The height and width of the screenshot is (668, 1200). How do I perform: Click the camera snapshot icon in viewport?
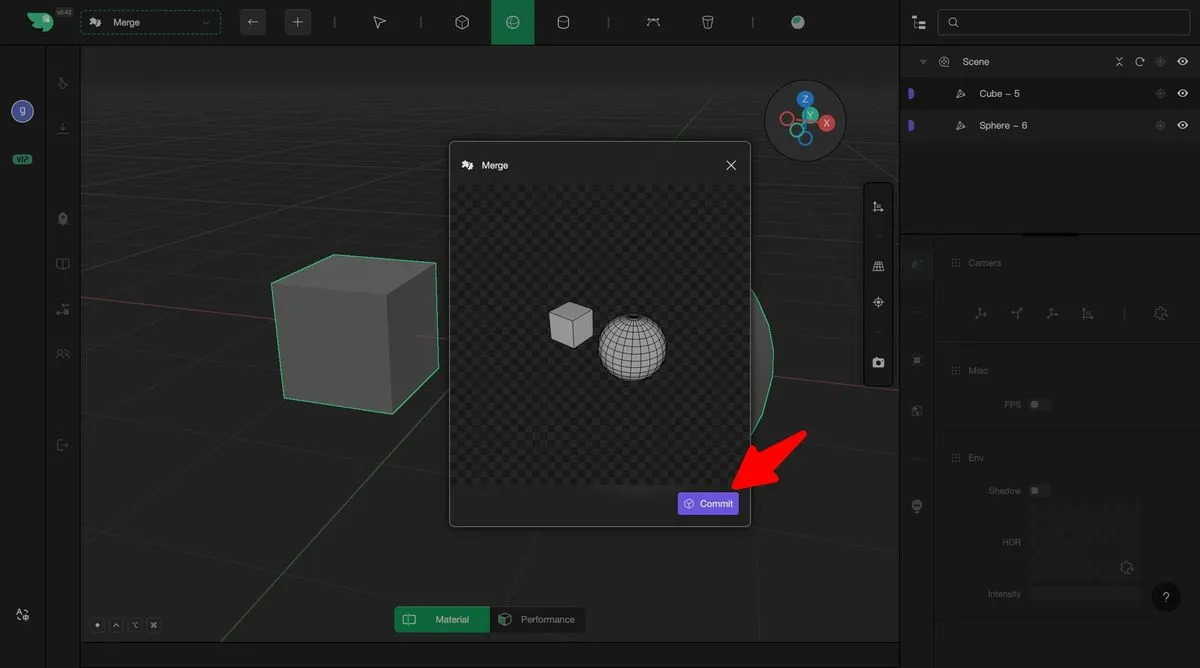tap(878, 363)
